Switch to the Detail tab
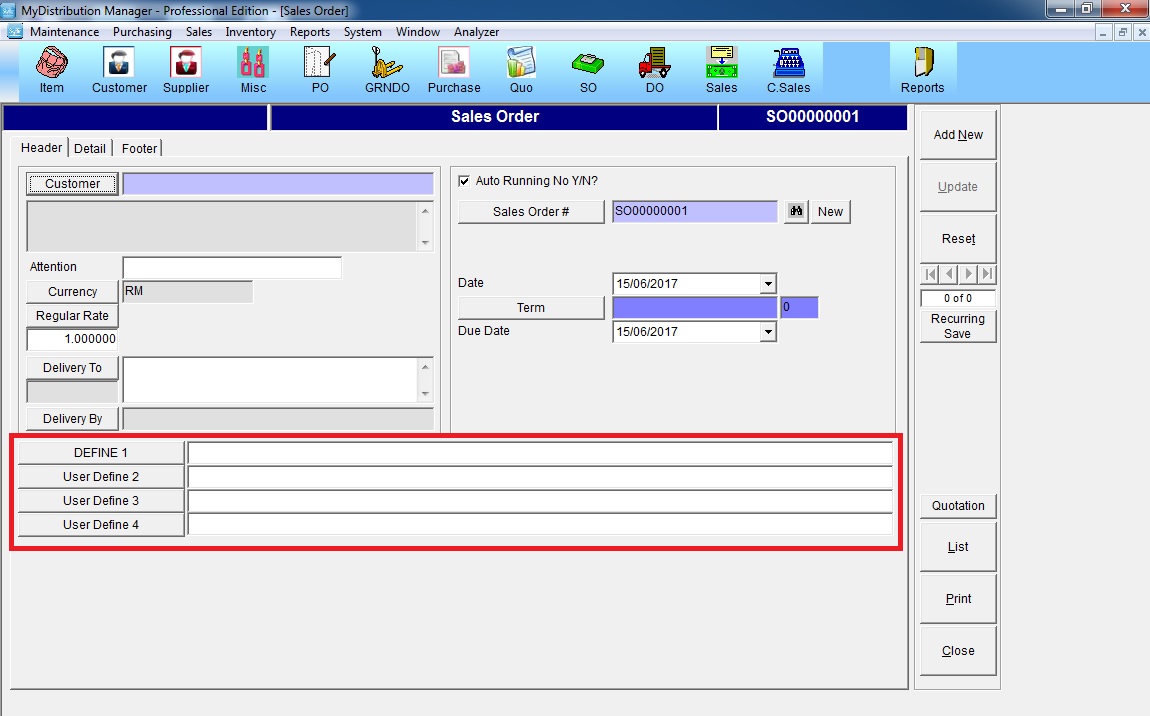 pyautogui.click(x=90, y=148)
